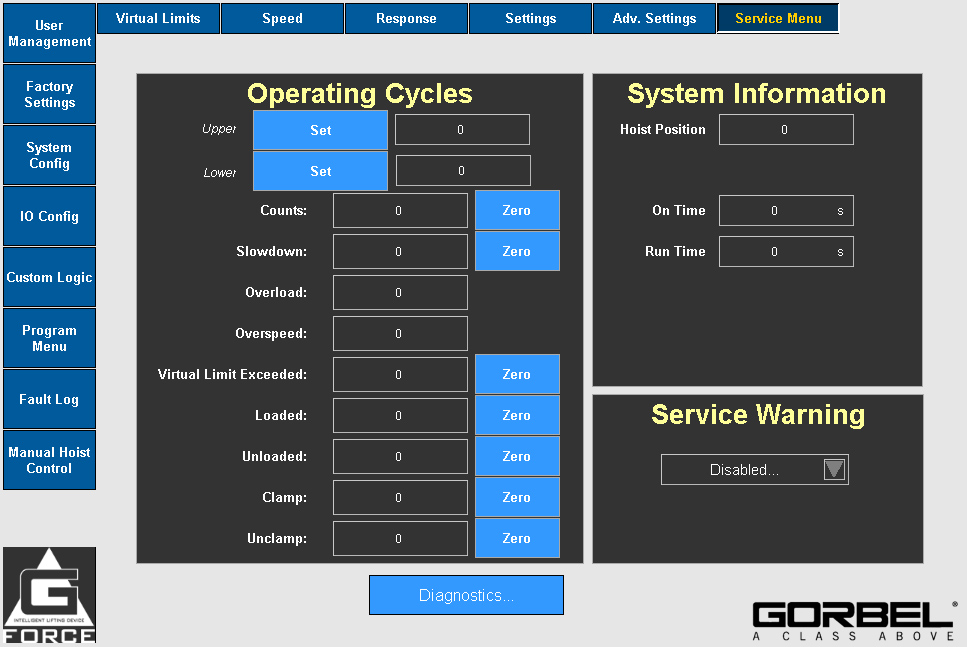Open User Management from the sidebar
Image resolution: width=967 pixels, height=647 pixels.
[x=49, y=34]
